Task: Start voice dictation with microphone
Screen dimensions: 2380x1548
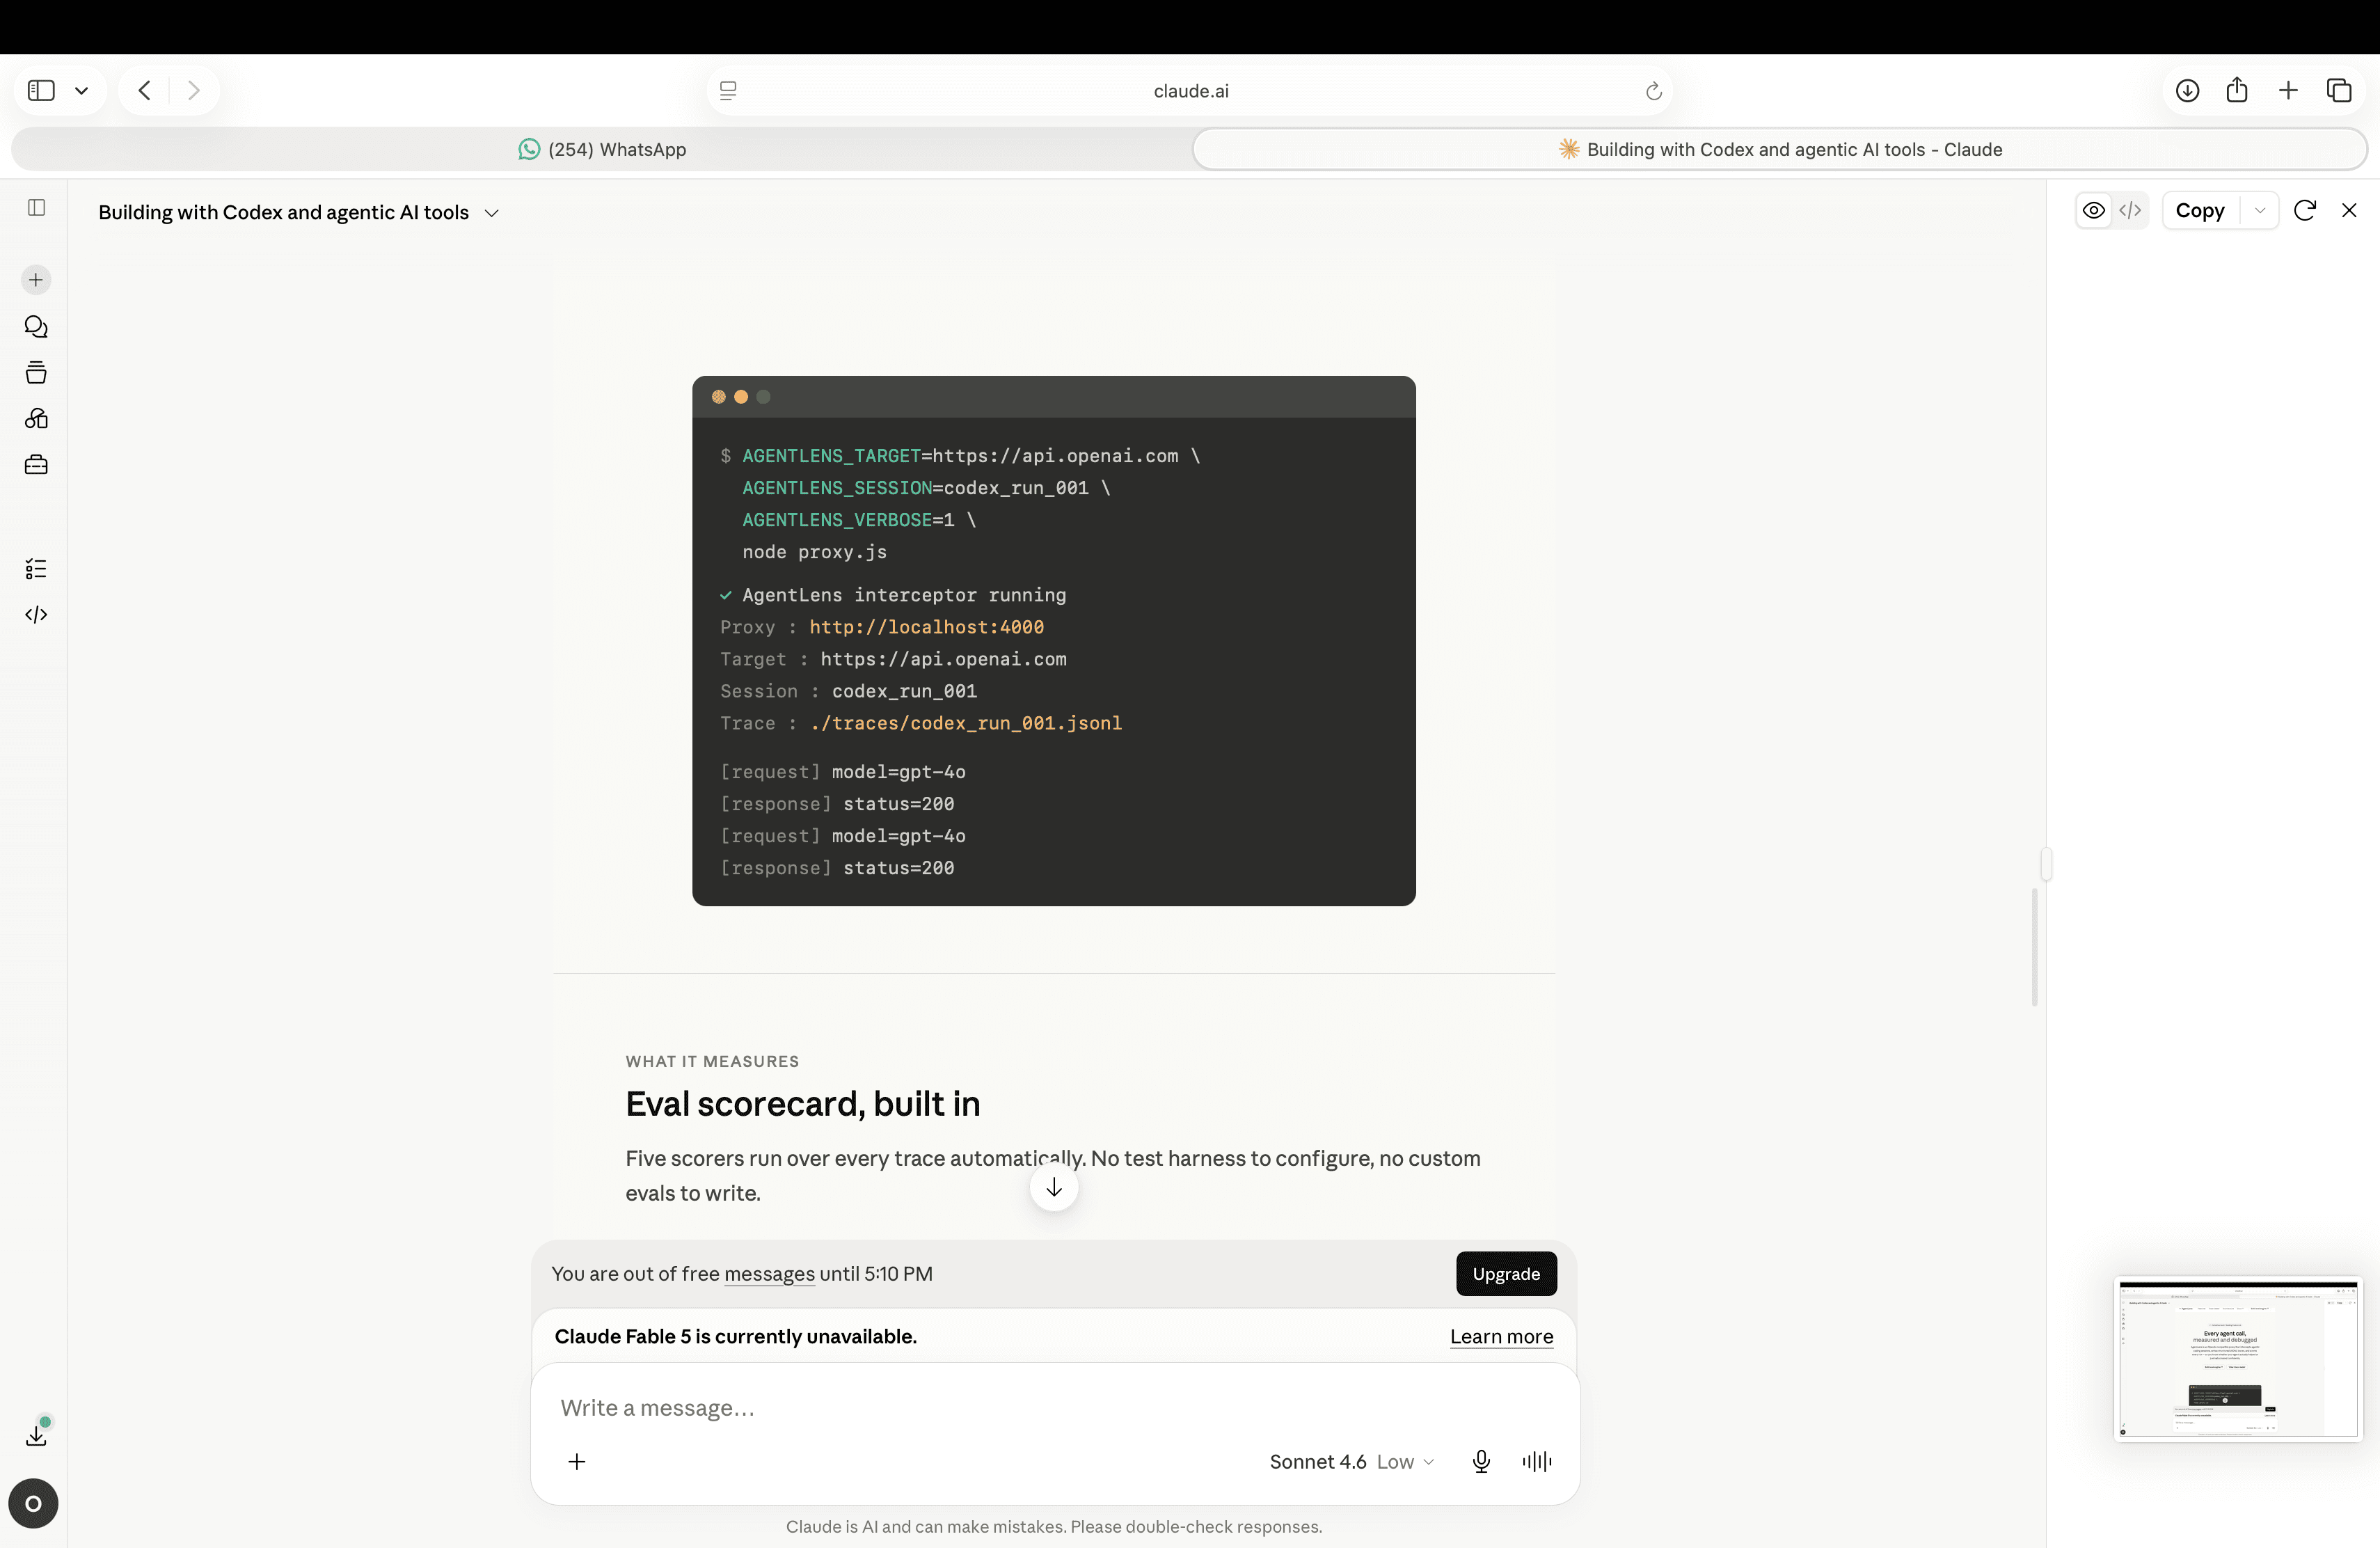Action: [x=1481, y=1462]
